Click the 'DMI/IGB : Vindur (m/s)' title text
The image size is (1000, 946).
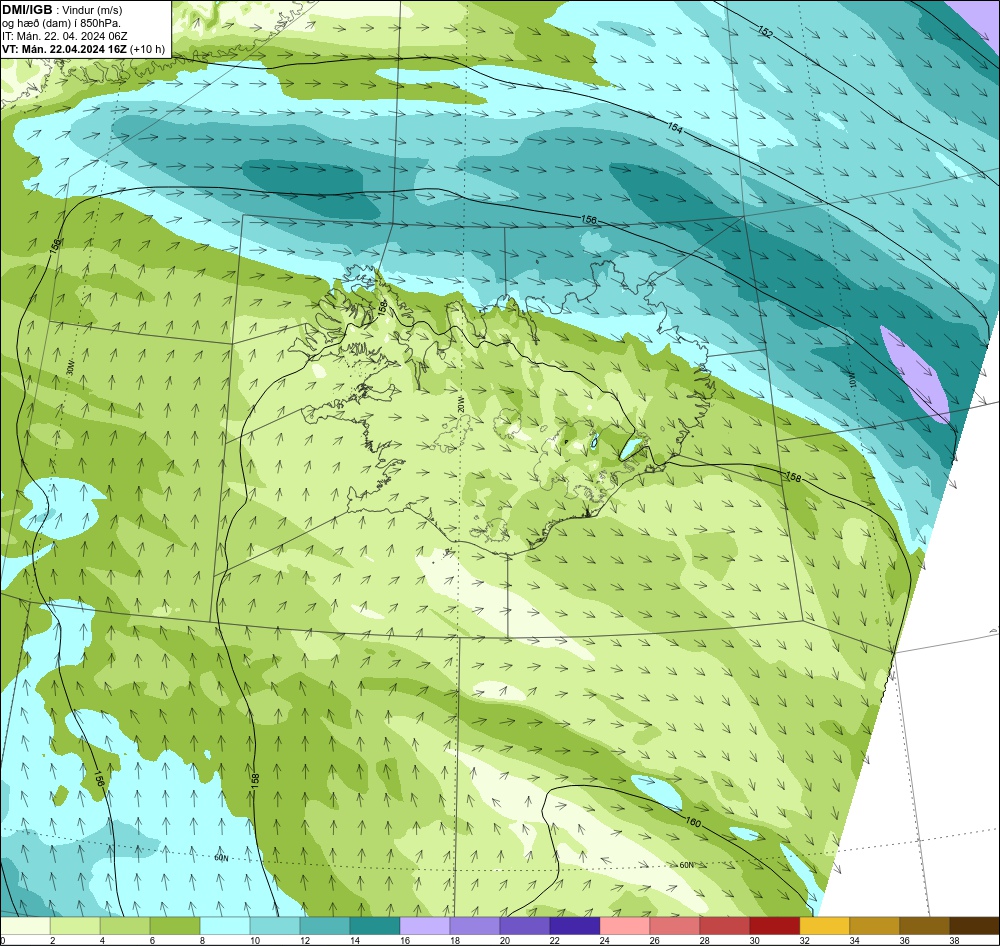click(62, 10)
